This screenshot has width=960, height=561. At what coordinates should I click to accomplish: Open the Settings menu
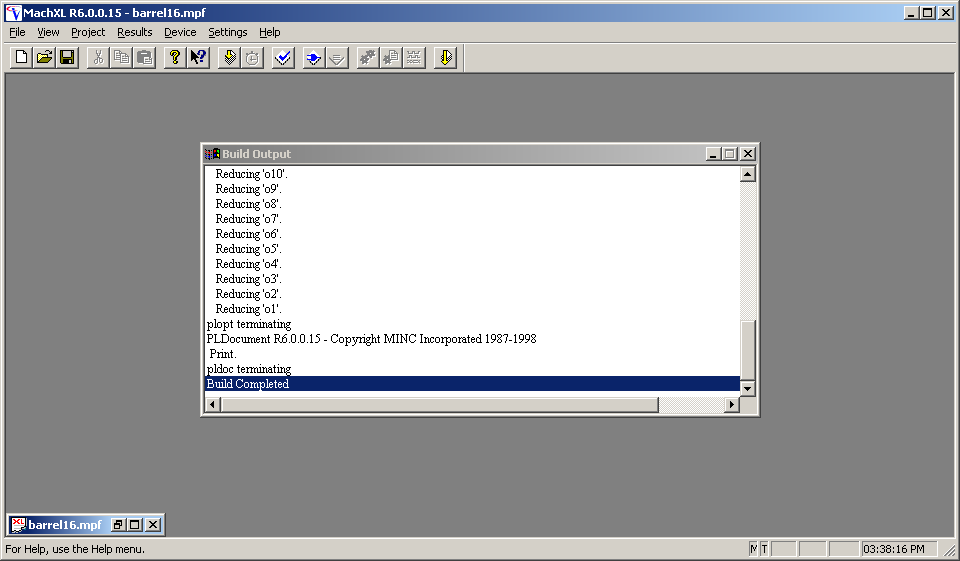click(228, 32)
